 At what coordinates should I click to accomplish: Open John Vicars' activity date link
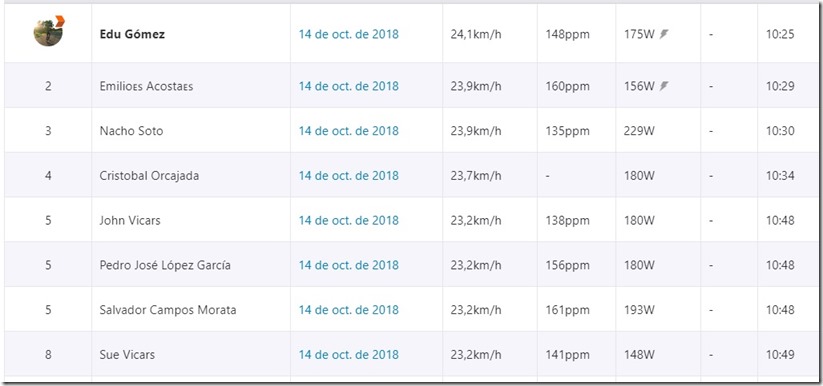click(x=349, y=221)
